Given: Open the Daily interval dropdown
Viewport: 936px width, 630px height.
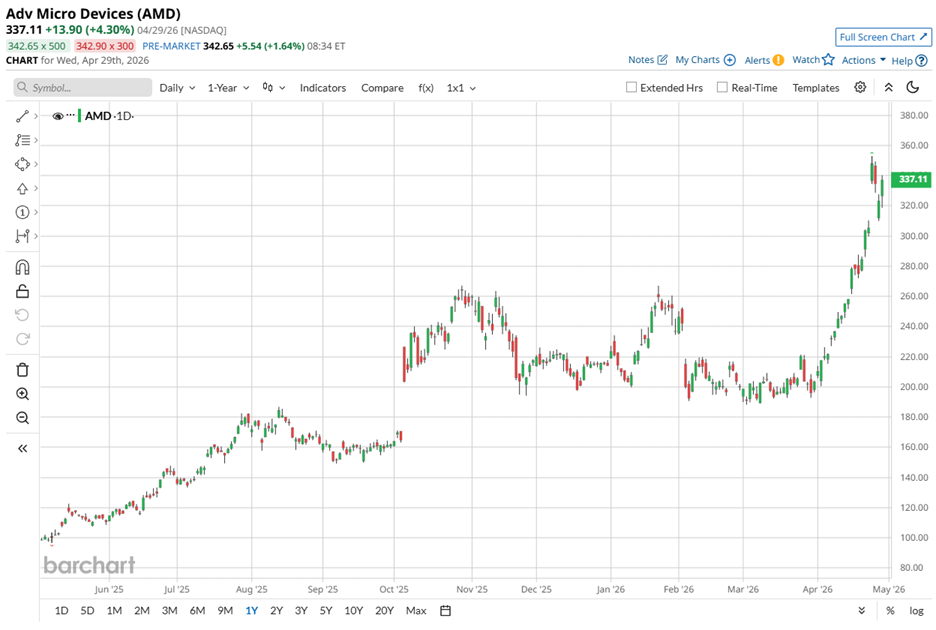Looking at the screenshot, I should coord(177,88).
